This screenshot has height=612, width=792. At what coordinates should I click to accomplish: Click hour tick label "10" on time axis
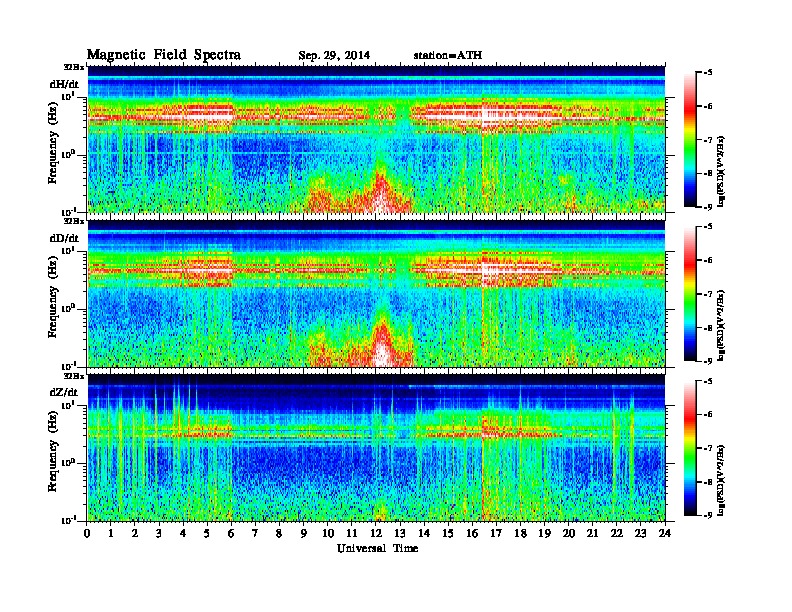[328, 533]
